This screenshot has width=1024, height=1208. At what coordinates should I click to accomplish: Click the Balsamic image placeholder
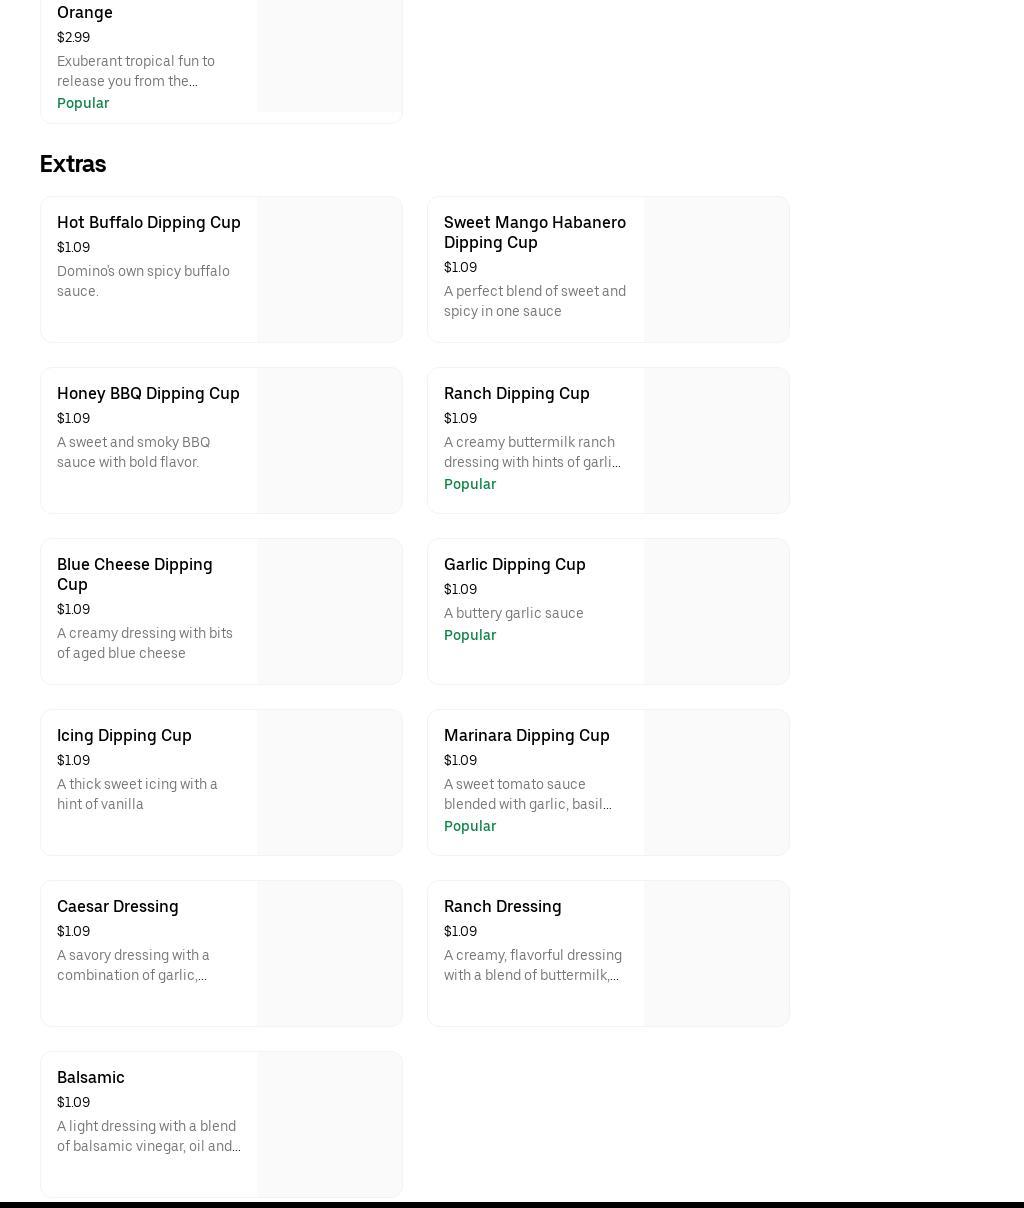coord(329,1124)
